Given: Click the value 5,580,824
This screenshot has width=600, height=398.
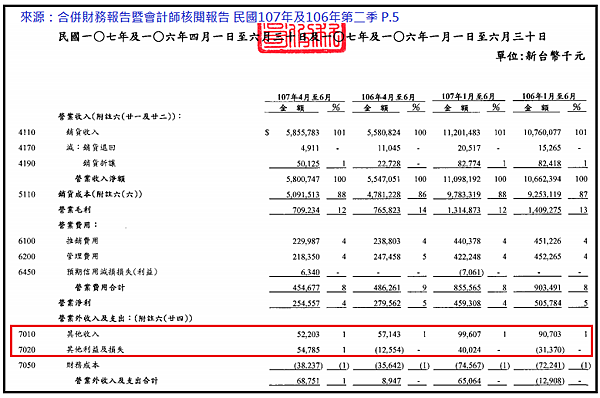Looking at the screenshot, I should [383, 133].
